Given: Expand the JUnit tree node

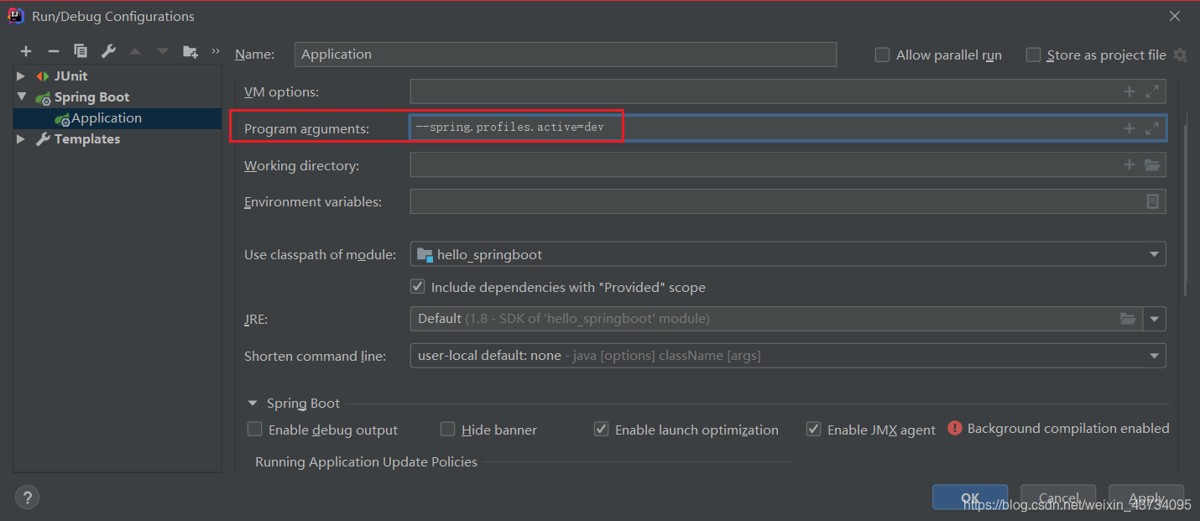Looking at the screenshot, I should [x=21, y=76].
